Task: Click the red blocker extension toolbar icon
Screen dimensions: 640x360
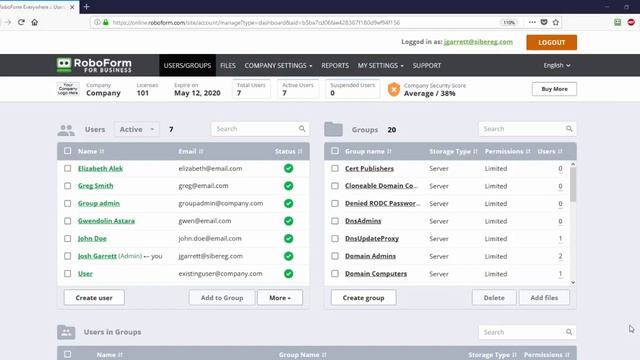Action: (x=631, y=22)
